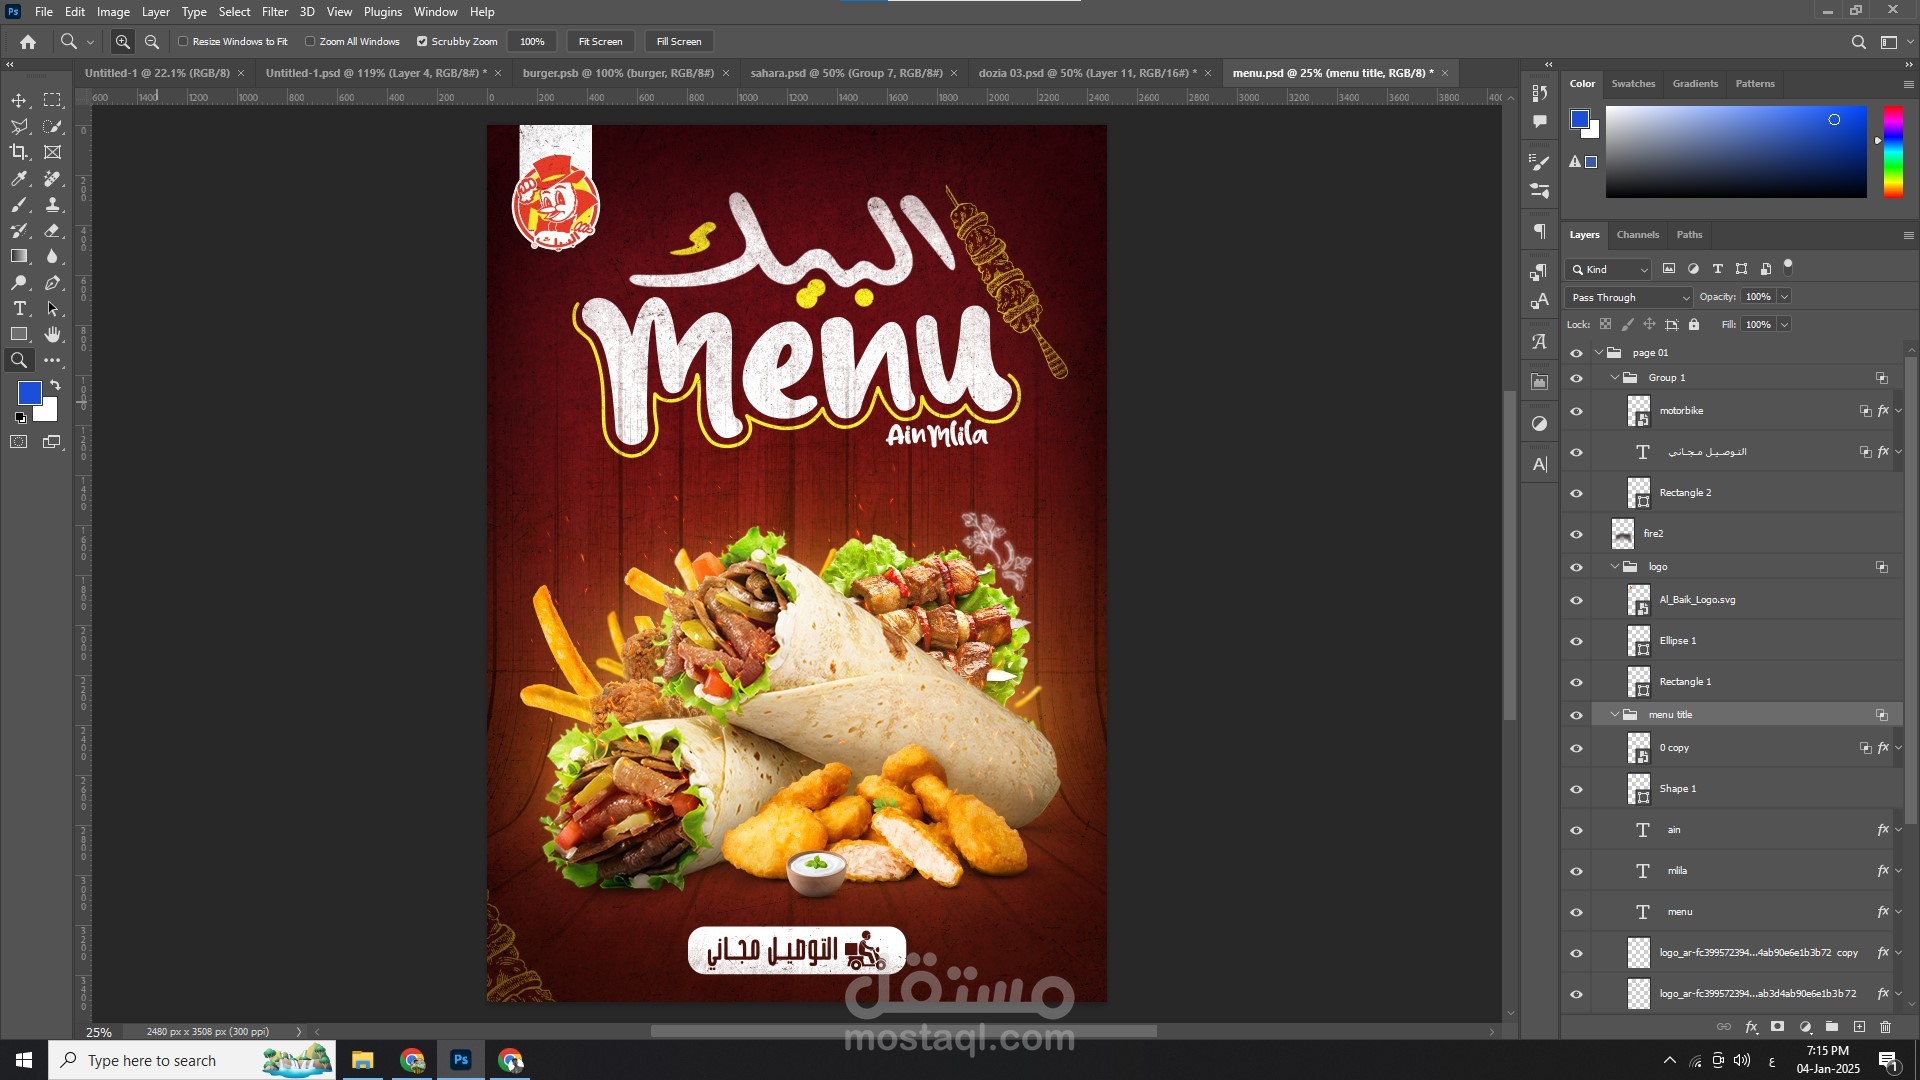Collapse the Group 1 folder
This screenshot has height=1080, width=1920.
(x=1615, y=378)
